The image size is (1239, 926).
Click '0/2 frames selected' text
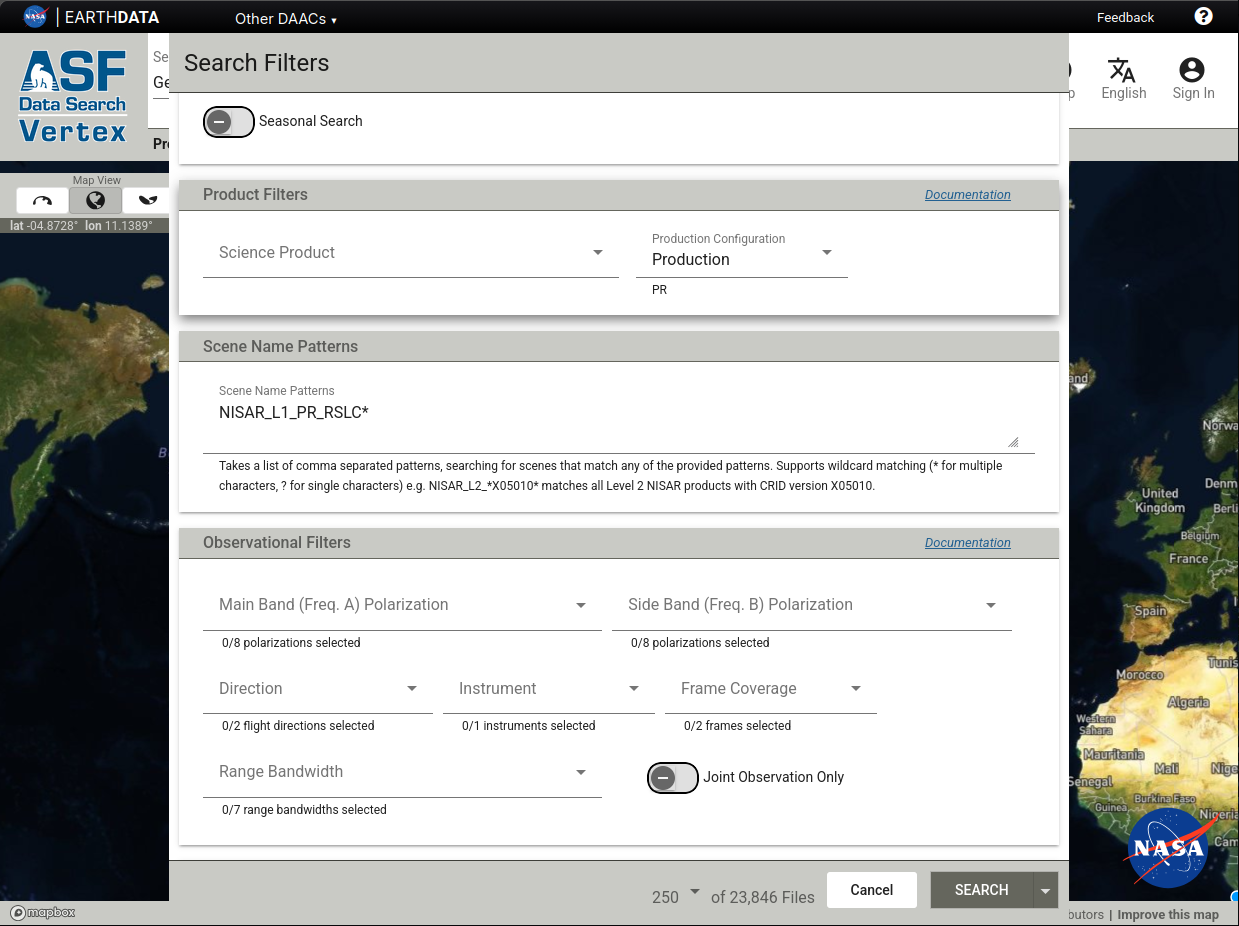click(737, 726)
